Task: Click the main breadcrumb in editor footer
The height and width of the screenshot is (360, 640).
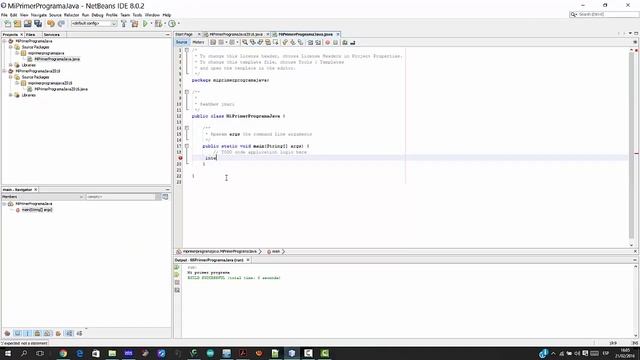Action: 276,251
